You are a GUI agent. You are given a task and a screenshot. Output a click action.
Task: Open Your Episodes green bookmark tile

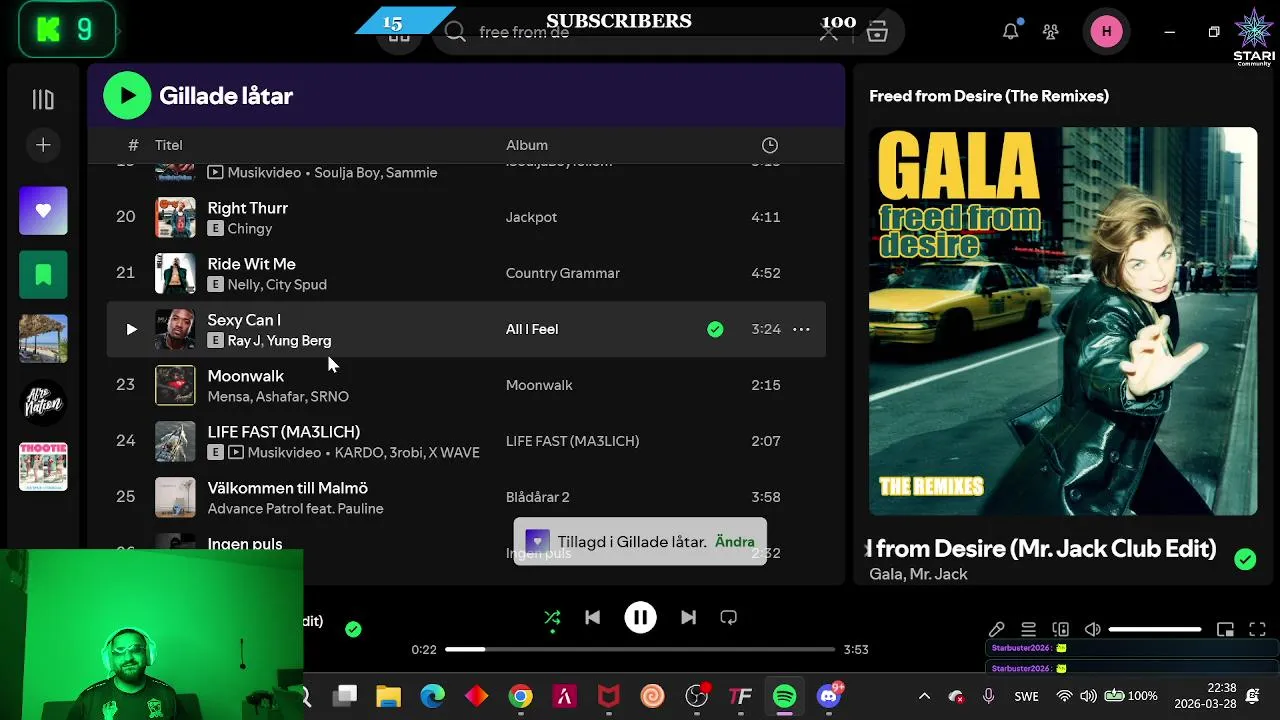43,275
